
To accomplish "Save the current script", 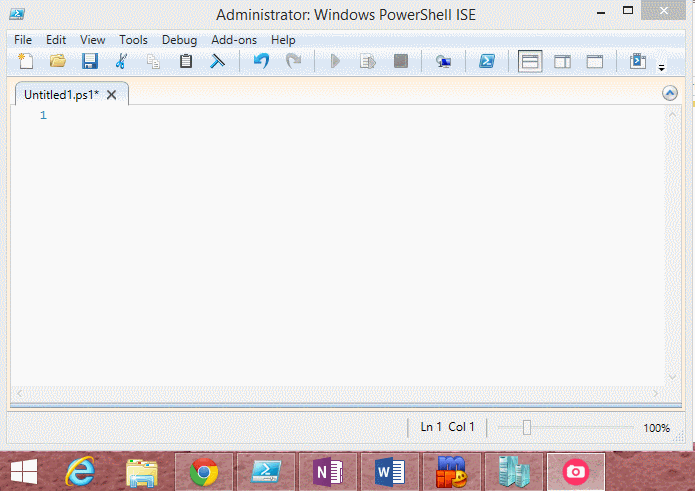I will (x=90, y=61).
